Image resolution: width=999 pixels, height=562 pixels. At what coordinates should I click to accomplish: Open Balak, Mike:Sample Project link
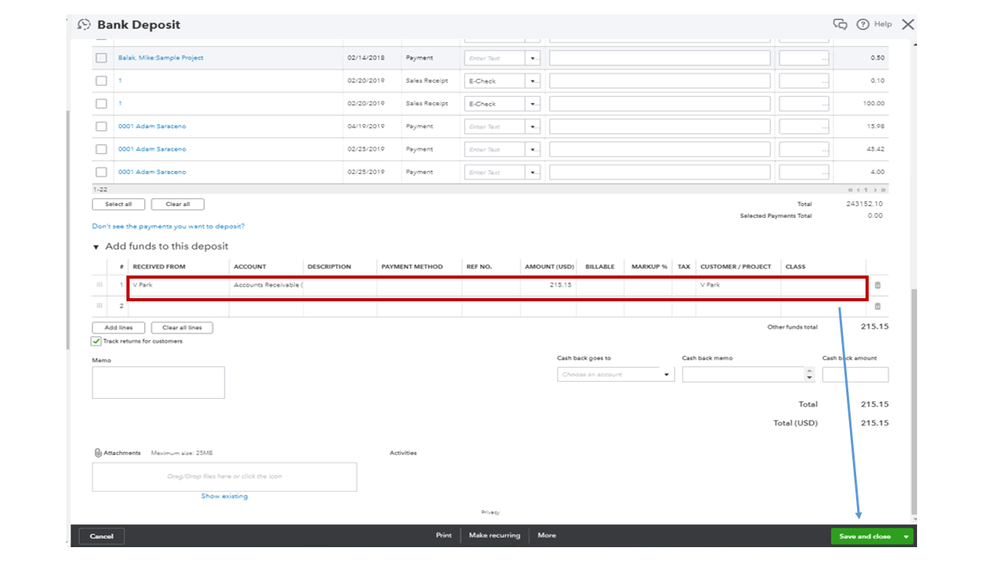[161, 58]
